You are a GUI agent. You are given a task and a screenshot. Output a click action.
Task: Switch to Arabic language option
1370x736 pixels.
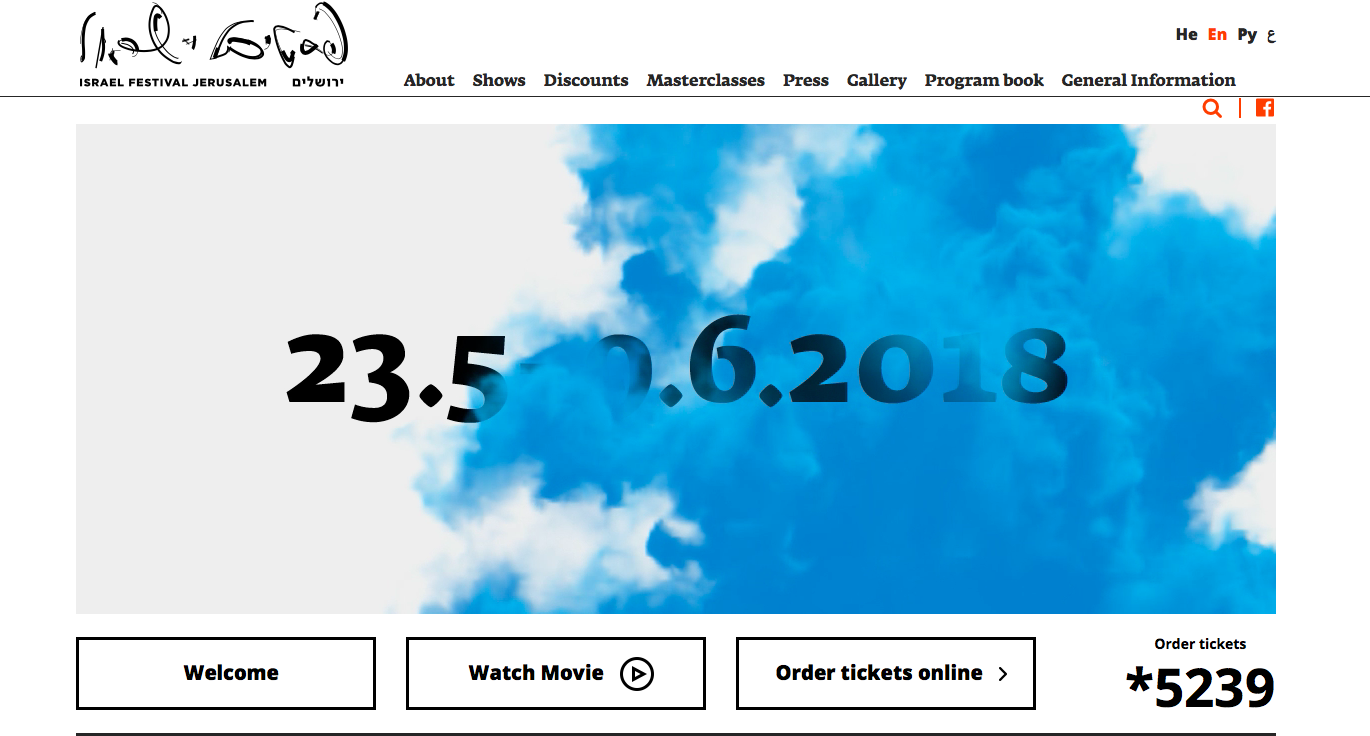point(1271,35)
